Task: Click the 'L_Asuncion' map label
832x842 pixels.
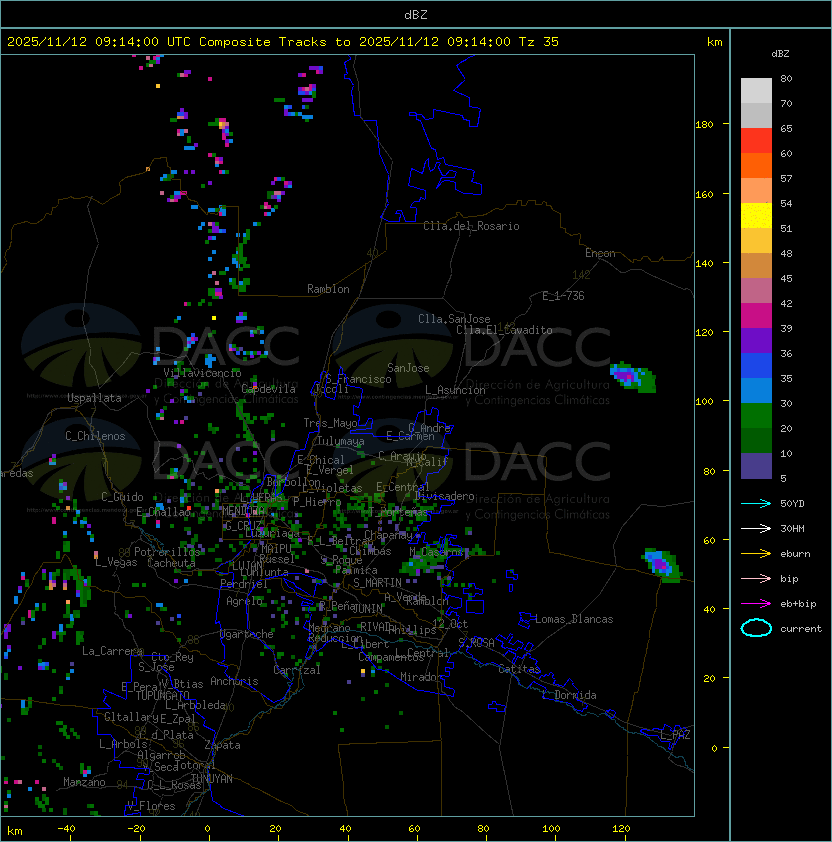Action: click(x=455, y=390)
